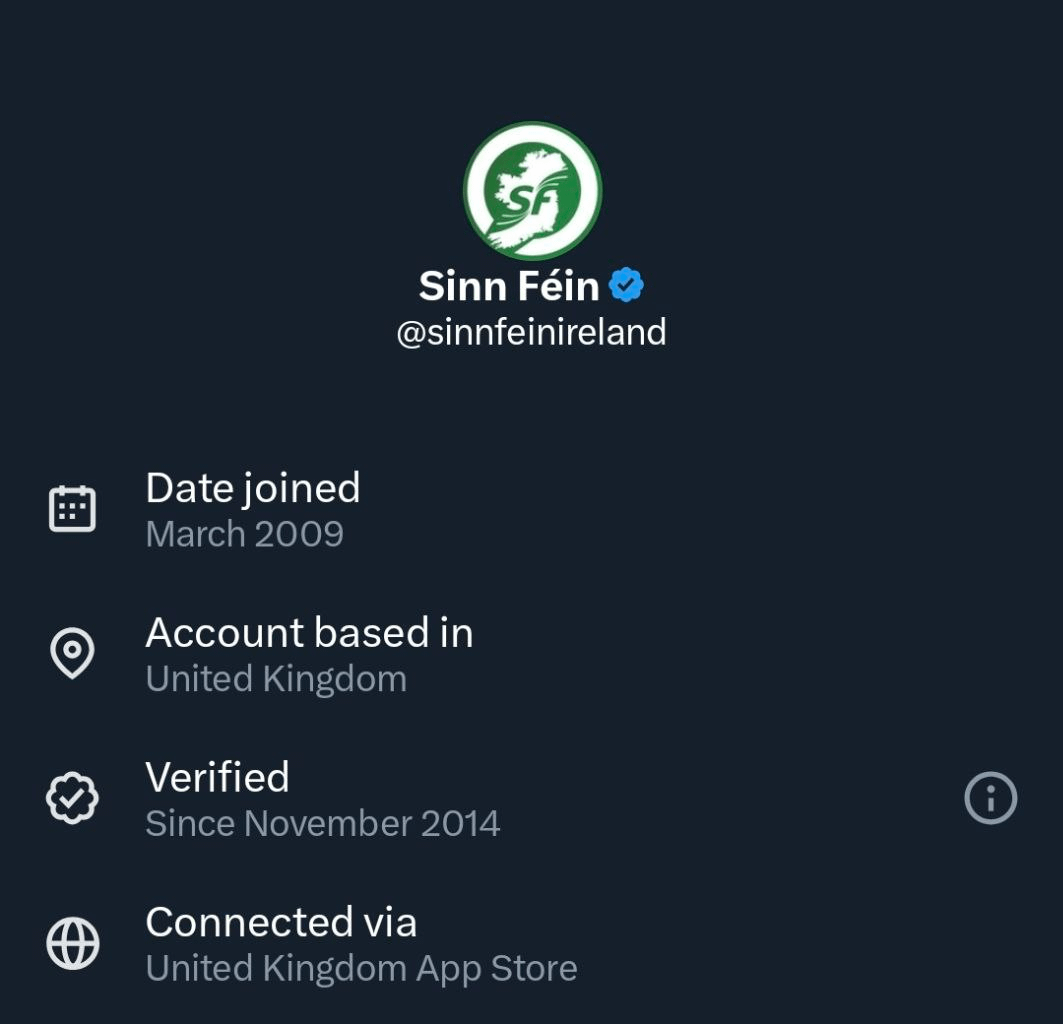This screenshot has height=1024, width=1063.
Task: Select the Sinn Féin display name
Action: coord(508,287)
